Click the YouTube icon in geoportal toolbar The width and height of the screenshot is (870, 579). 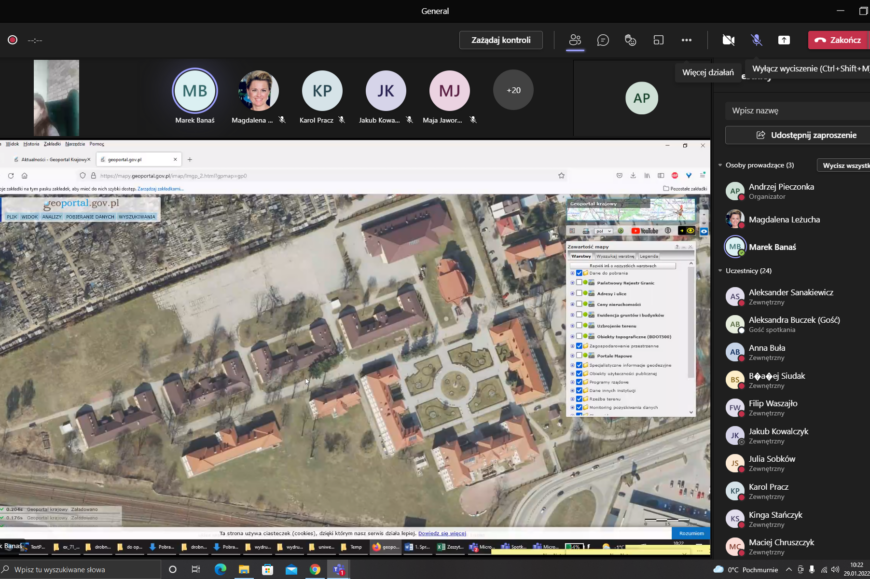tap(645, 231)
